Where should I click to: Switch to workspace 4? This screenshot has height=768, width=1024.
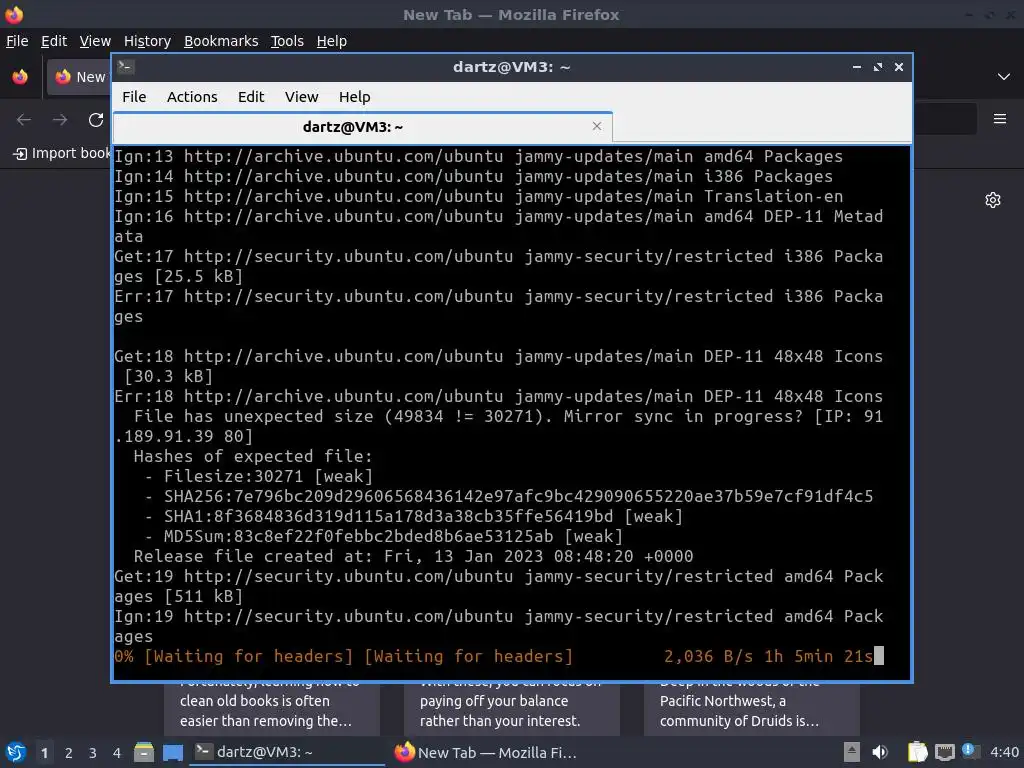tap(117, 753)
